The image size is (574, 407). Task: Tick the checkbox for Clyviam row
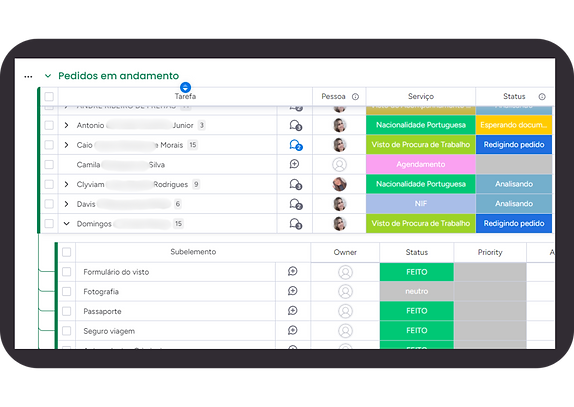click(x=49, y=184)
